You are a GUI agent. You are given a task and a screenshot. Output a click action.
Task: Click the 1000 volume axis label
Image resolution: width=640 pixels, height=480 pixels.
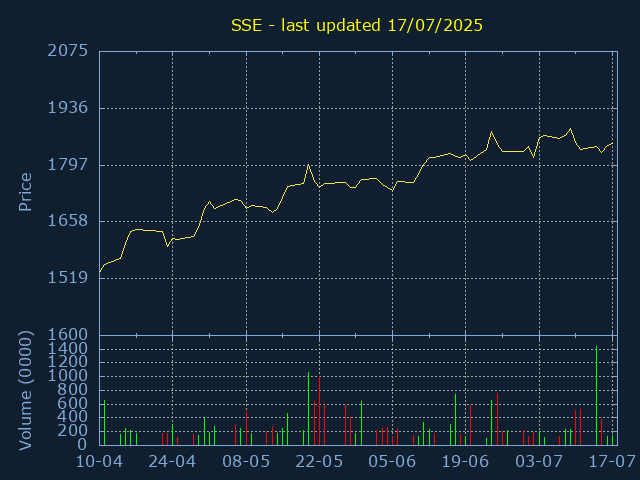[x=68, y=376]
